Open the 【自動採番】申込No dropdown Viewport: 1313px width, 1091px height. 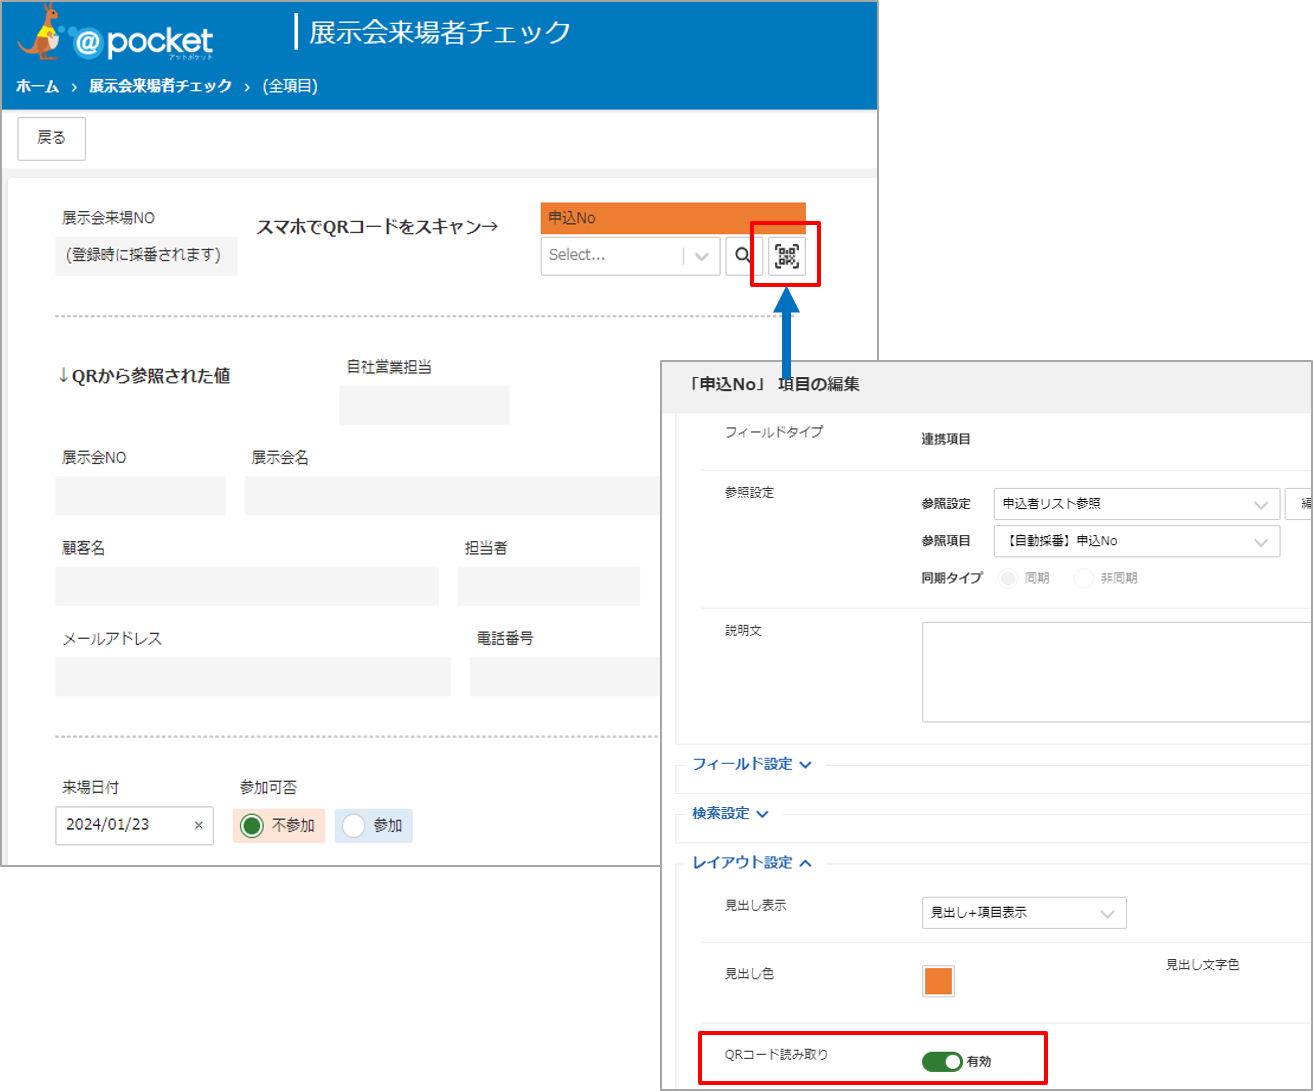tap(1137, 541)
